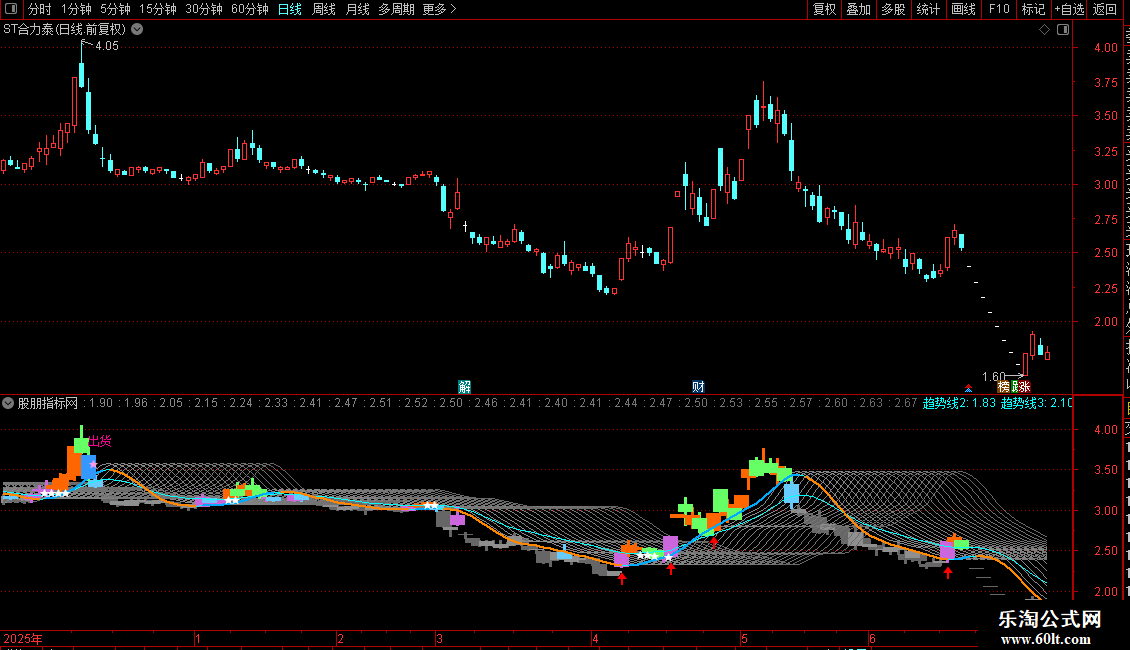The height and width of the screenshot is (650, 1130).
Task: Click the green 跌 badge icon
Action: 1015,387
